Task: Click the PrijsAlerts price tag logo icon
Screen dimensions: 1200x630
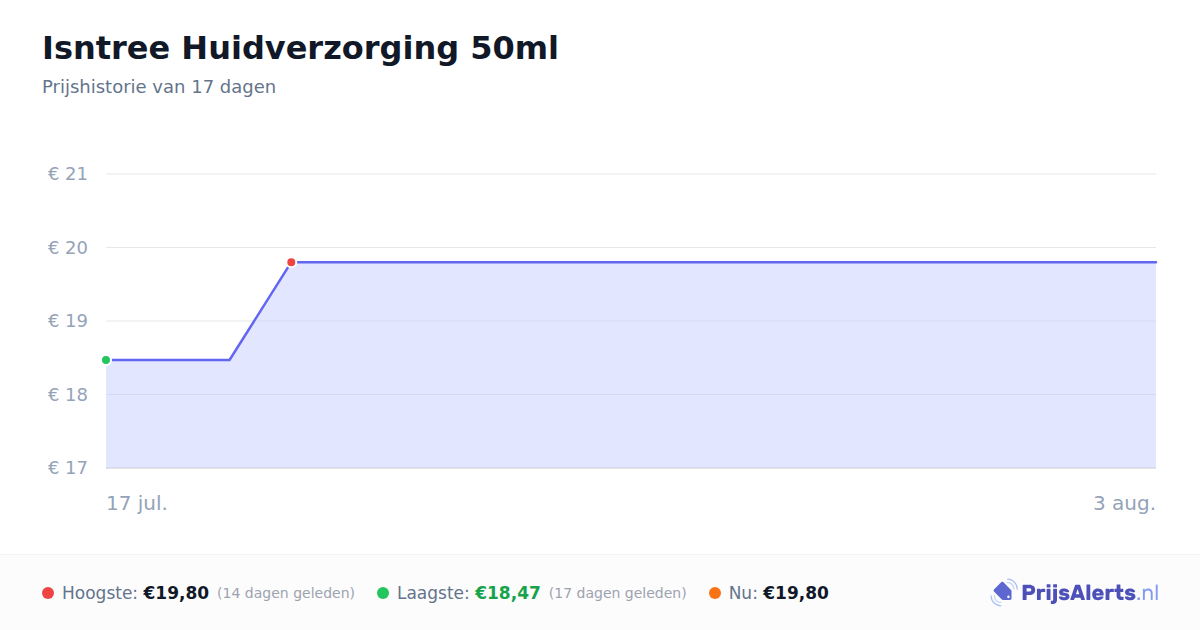Action: pos(1003,593)
